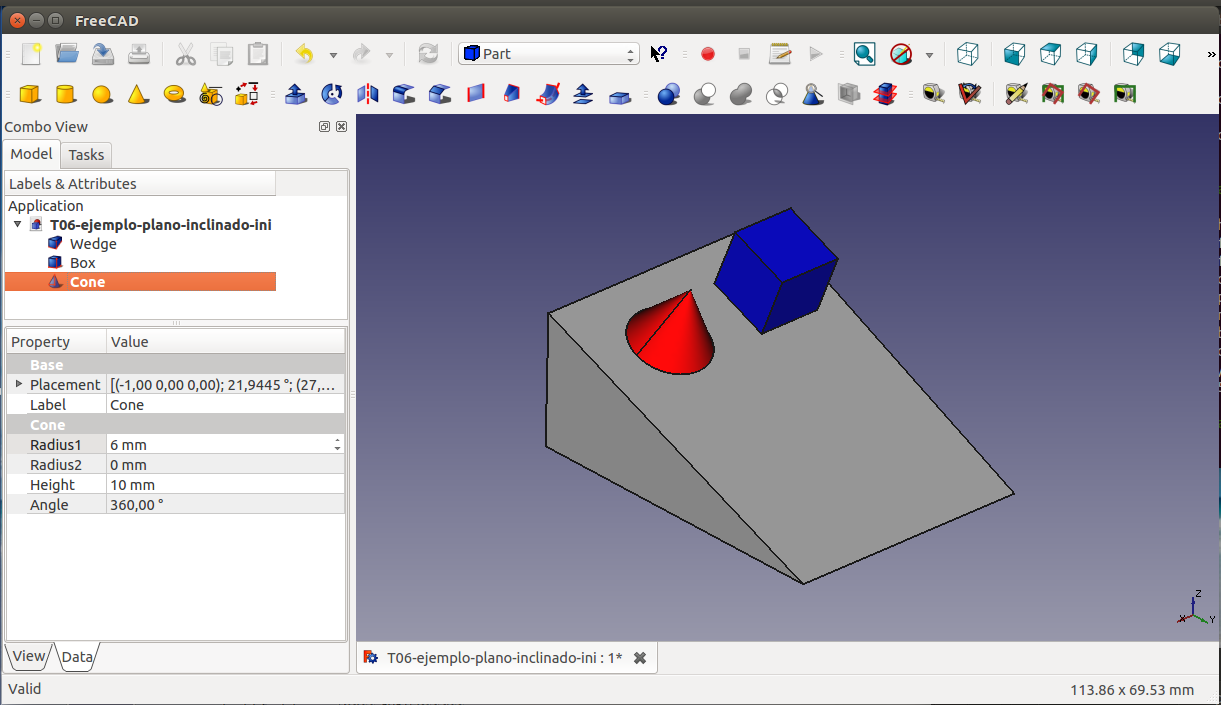Close the T06-ejemplo-plano-inclinado-ini document tab

tap(640, 657)
